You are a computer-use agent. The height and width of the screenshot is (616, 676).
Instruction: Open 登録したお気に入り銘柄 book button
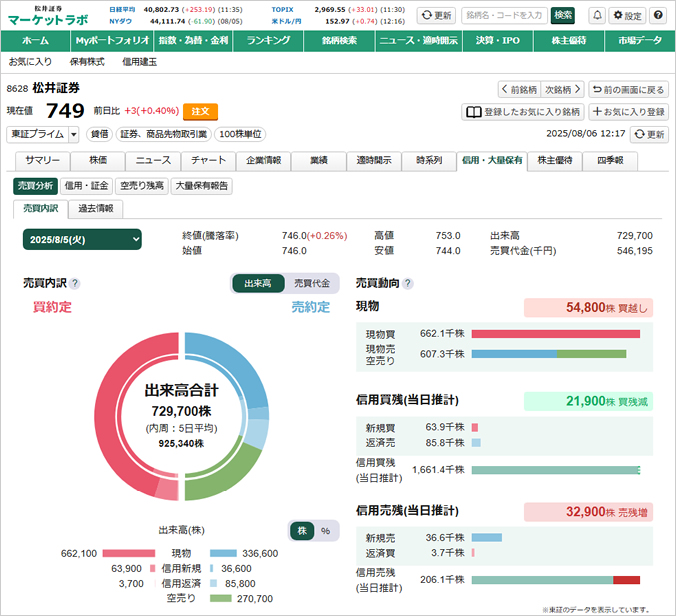pyautogui.click(x=523, y=112)
